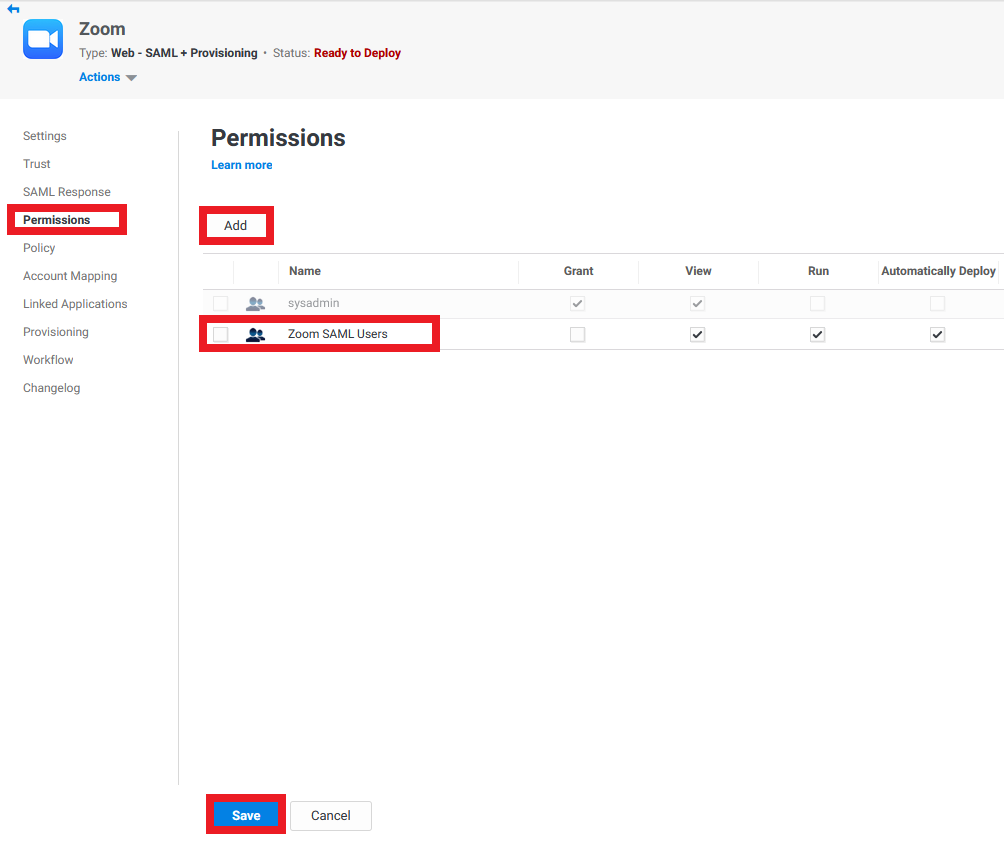
Task: Click the Web - SAML + Provisioning type
Action: point(184,53)
